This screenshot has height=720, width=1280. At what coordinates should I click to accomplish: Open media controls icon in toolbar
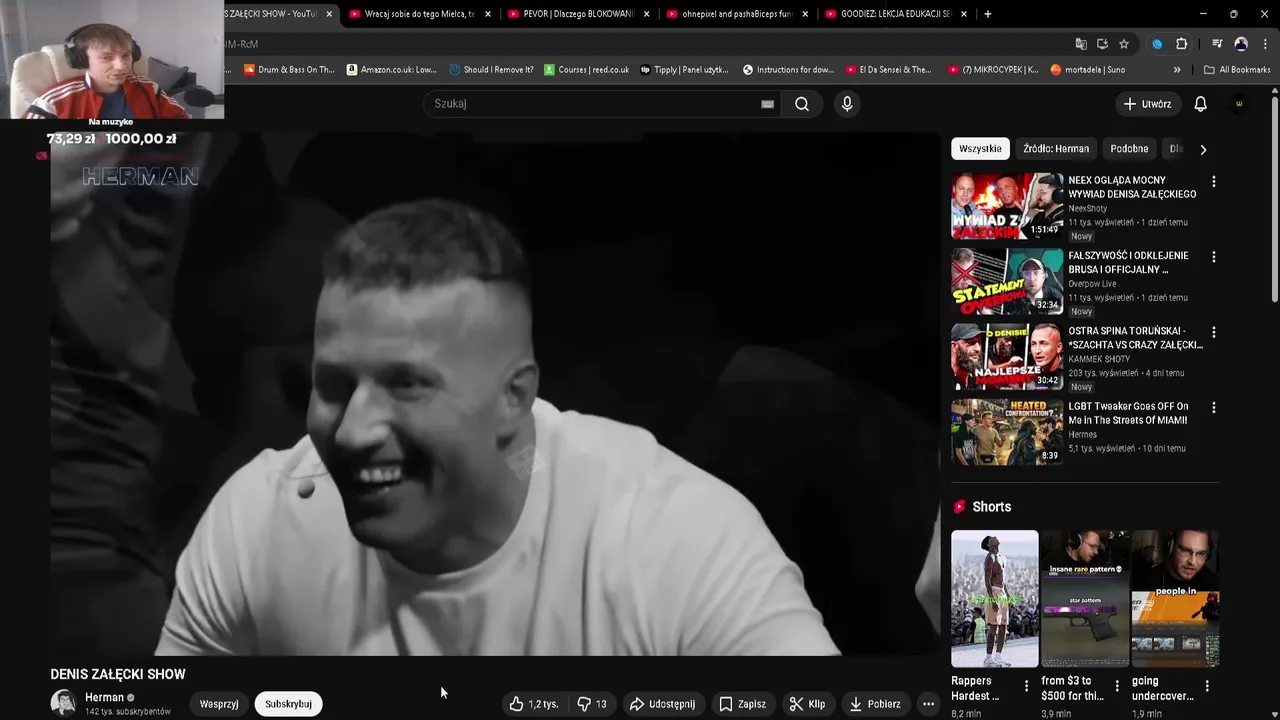tap(1217, 44)
